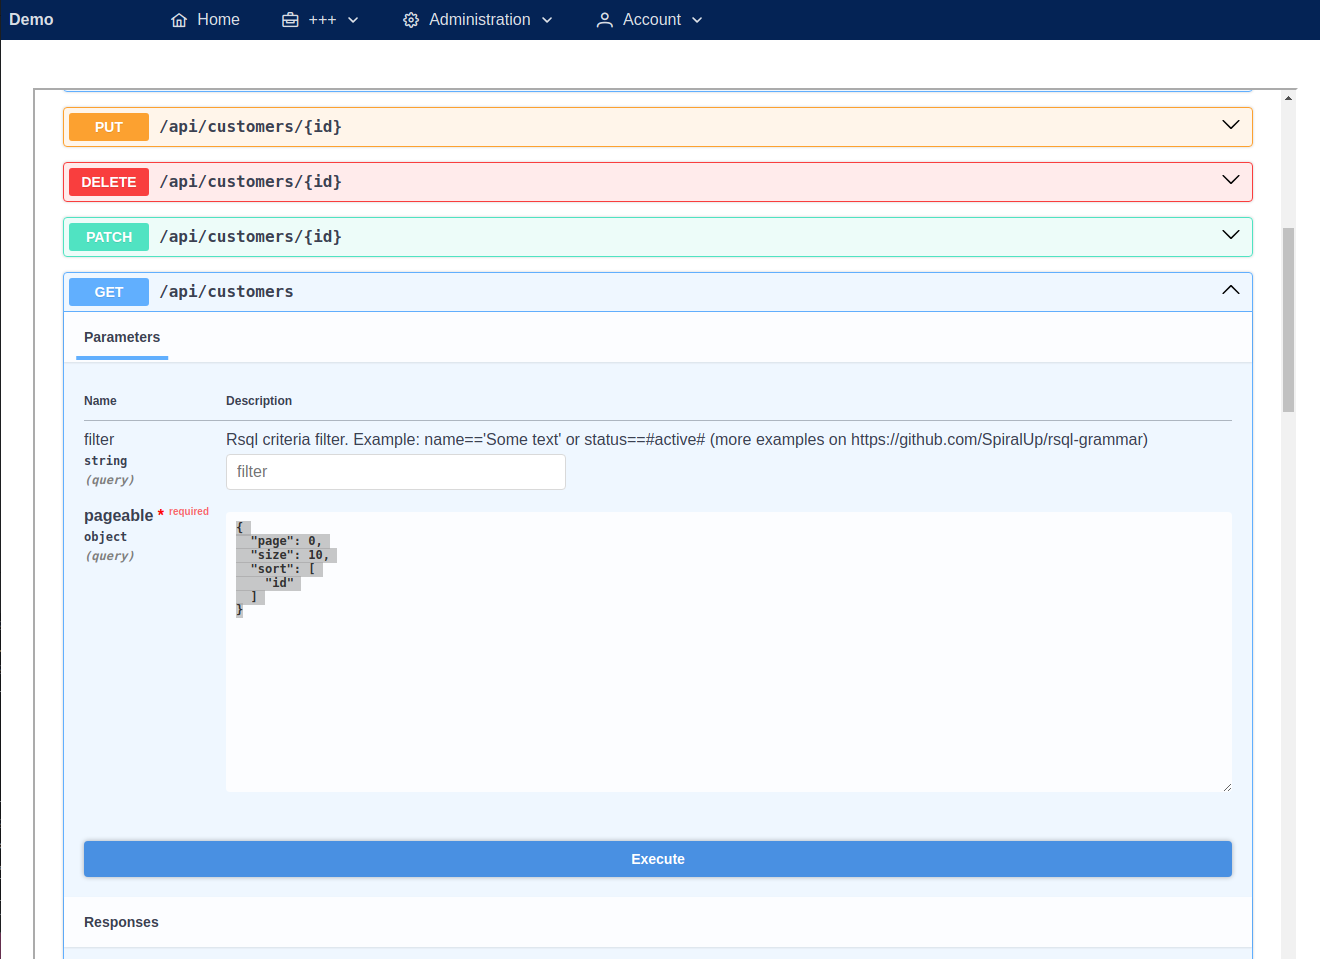Image resolution: width=1320 pixels, height=959 pixels.
Task: Open the Account dropdown menu
Action: pyautogui.click(x=649, y=19)
